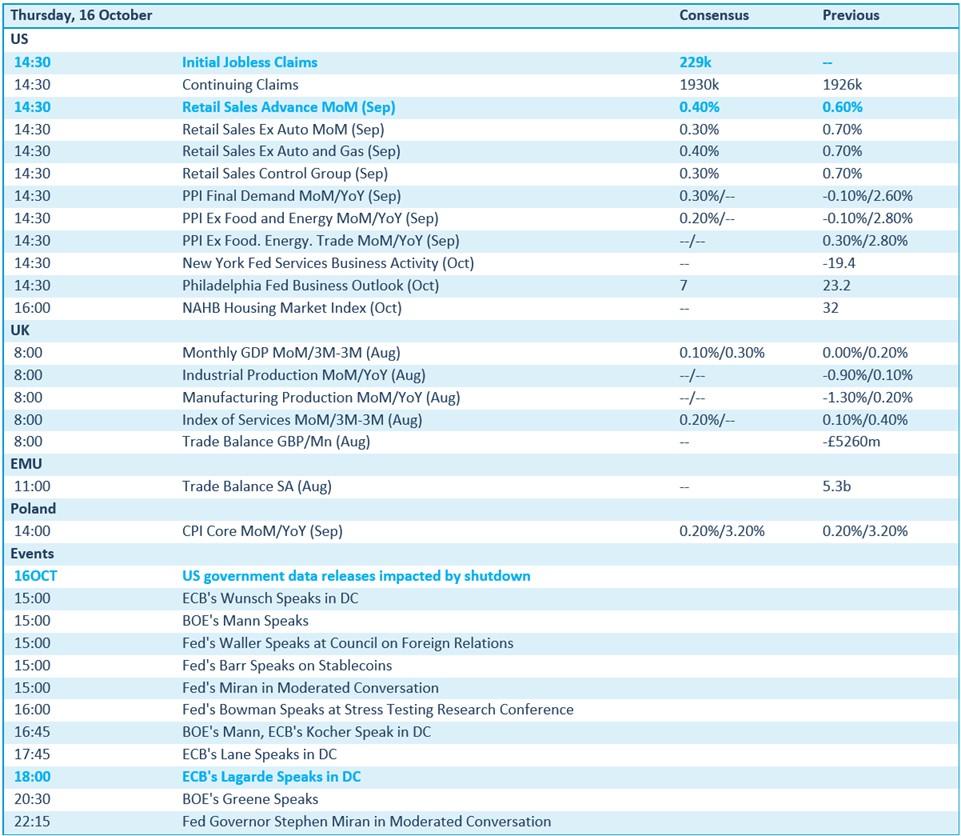
Task: Select Fed's Bowman Stress Testing Research Conference event
Action: [377, 710]
